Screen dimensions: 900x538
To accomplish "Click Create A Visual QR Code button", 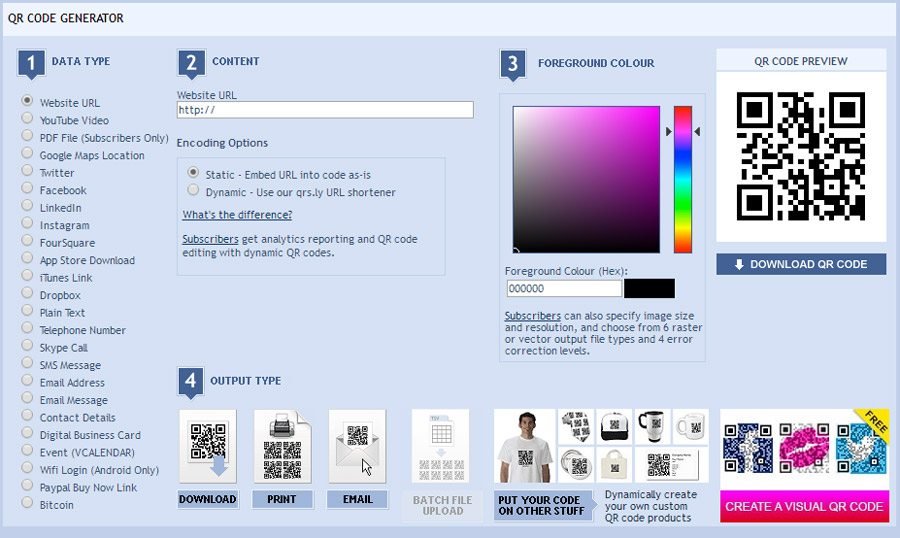I will coord(804,506).
